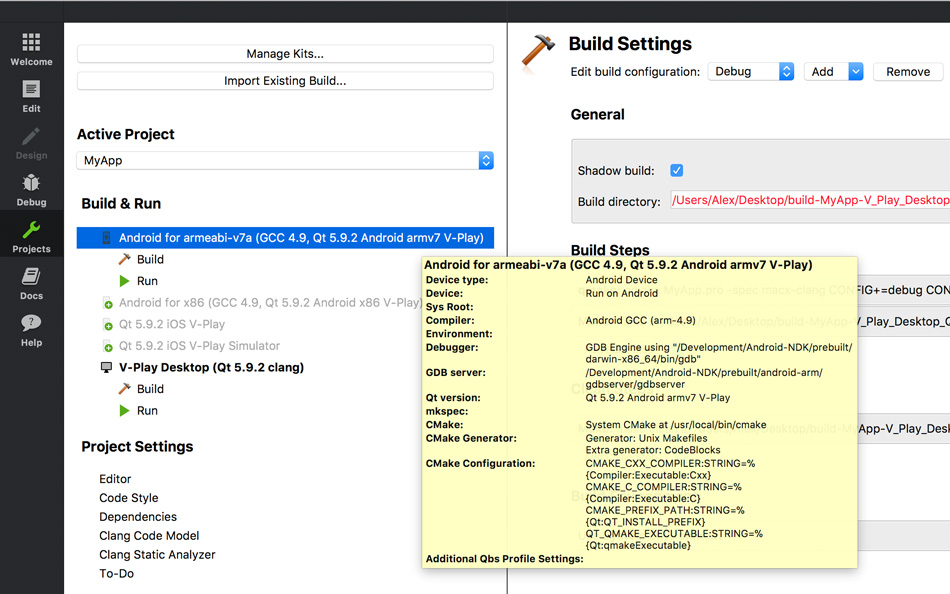Viewport: 950px width, 594px height.
Task: Click 'Run on Android' device value
Action: [x=622, y=293]
